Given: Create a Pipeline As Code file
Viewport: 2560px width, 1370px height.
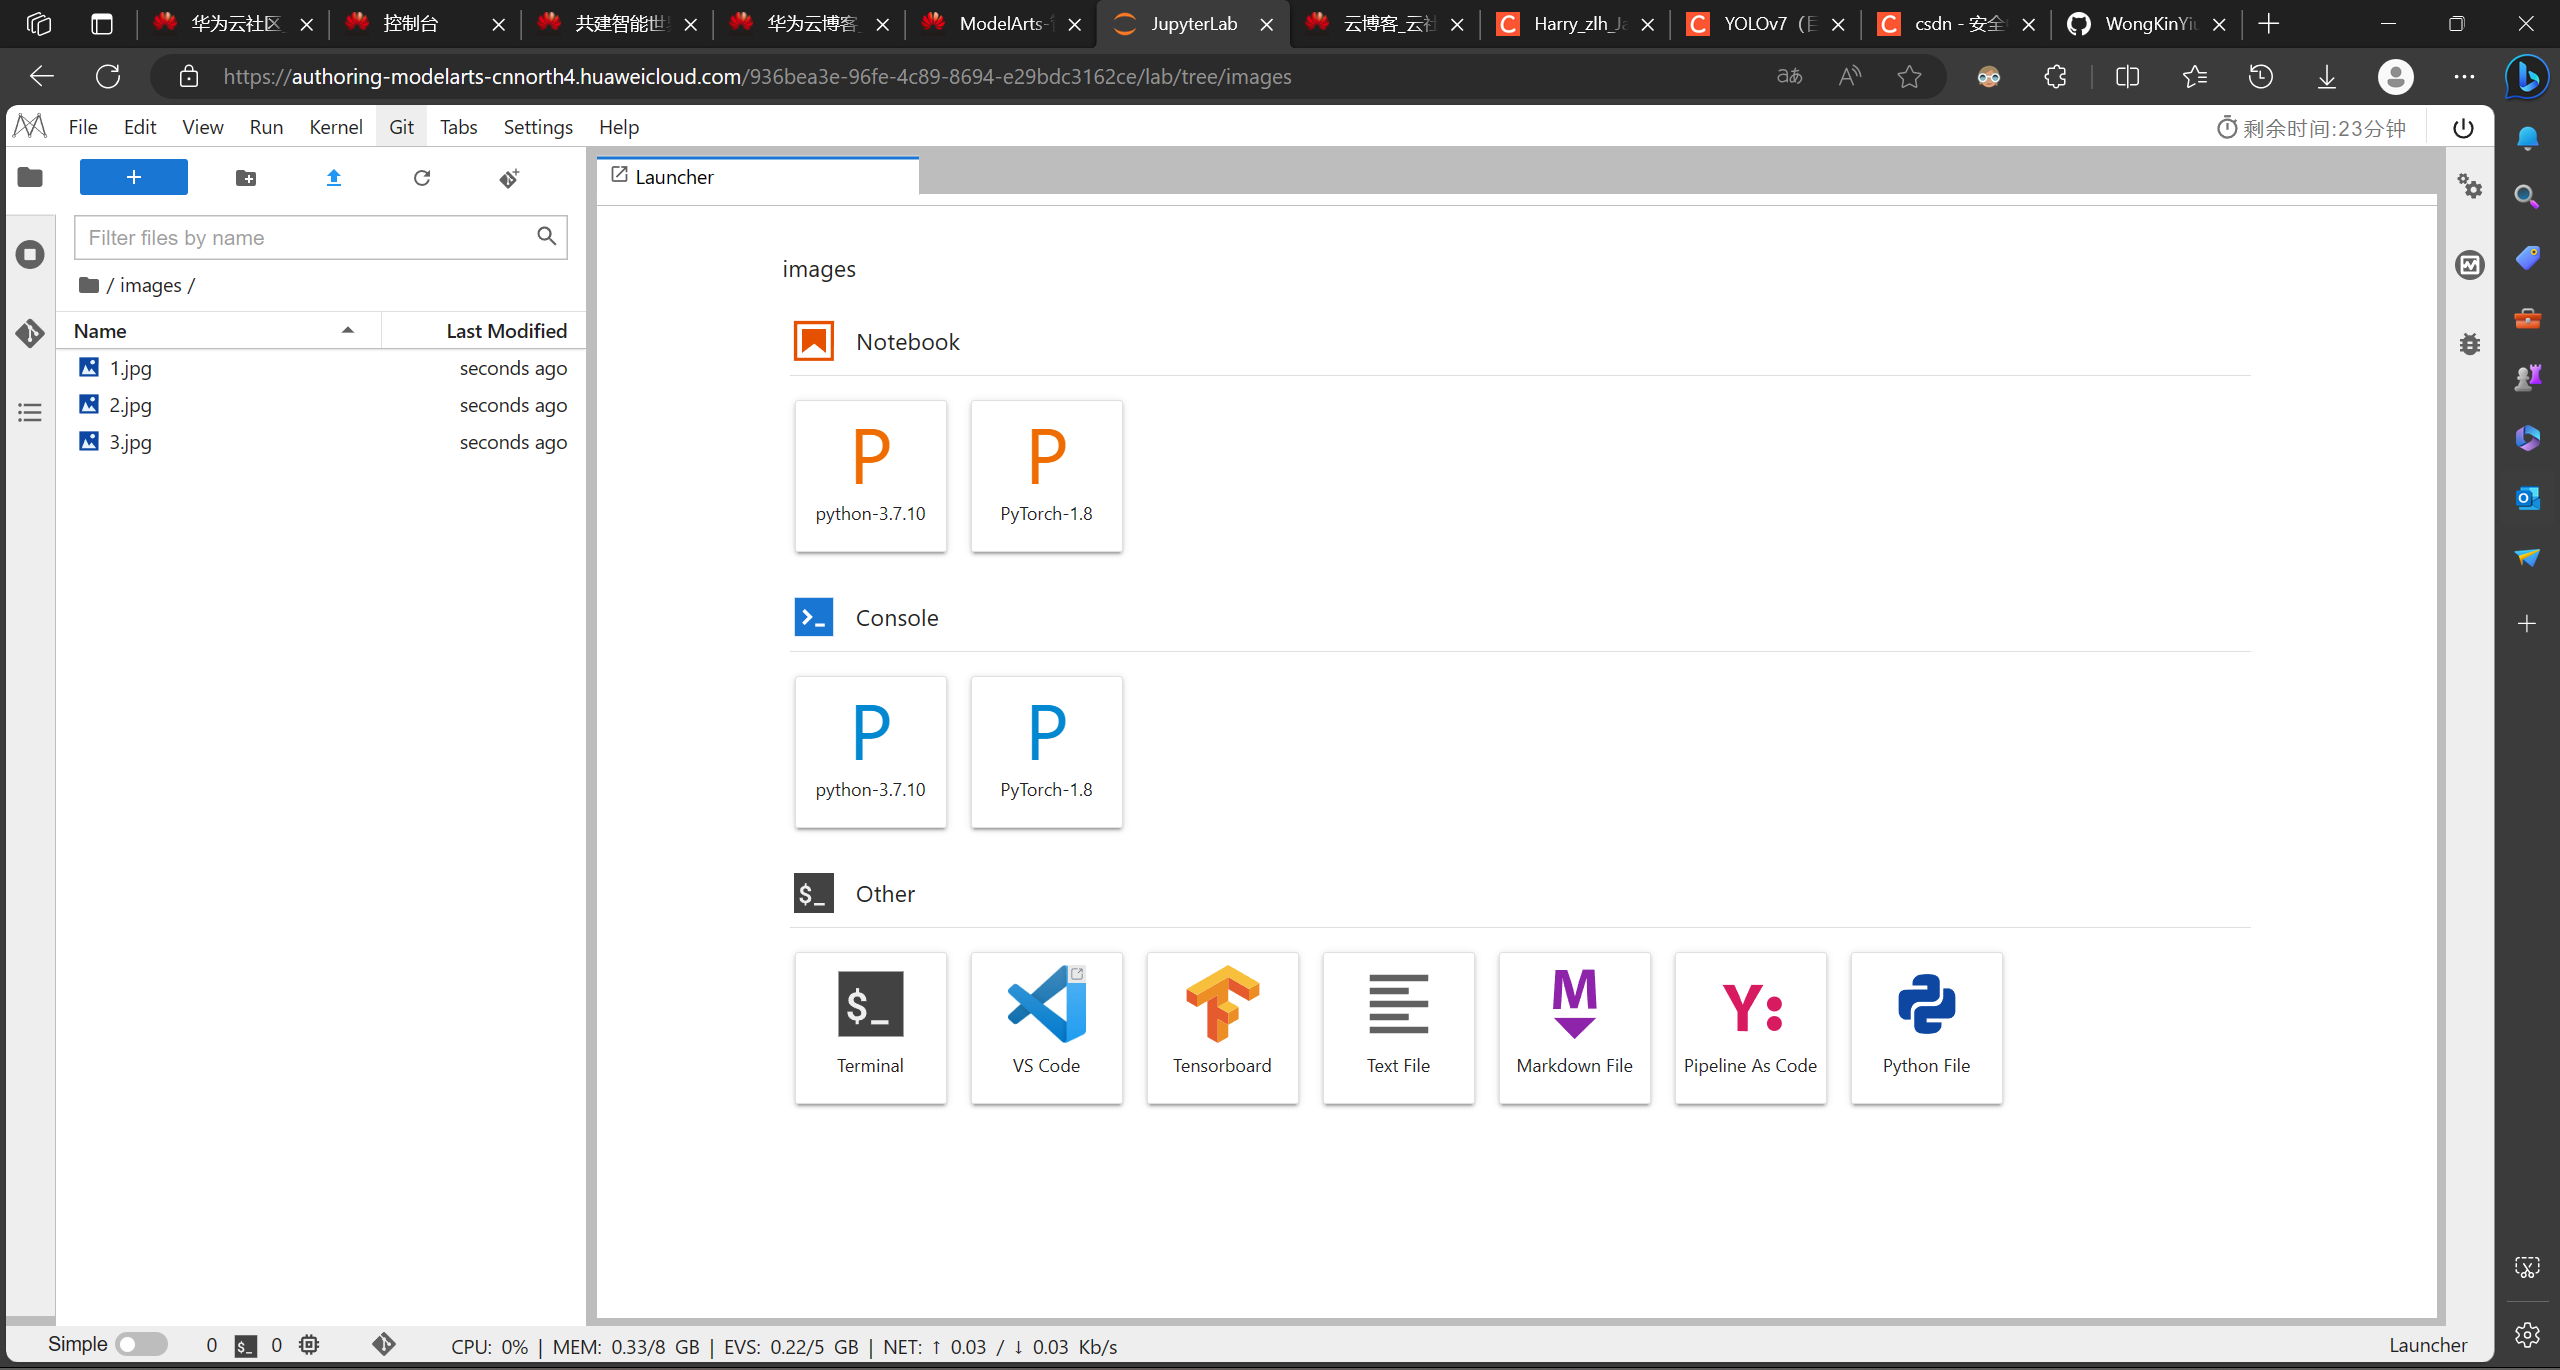Looking at the screenshot, I should click(x=1750, y=1026).
